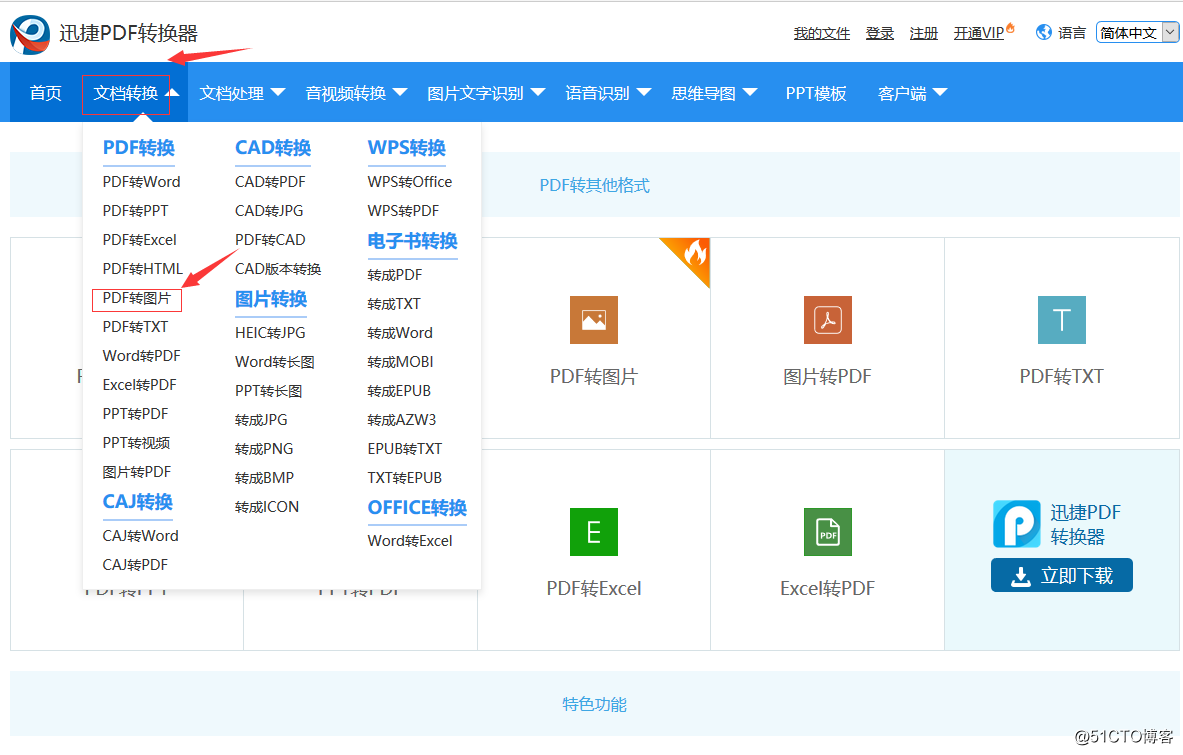Select PPT转长图 from the menu

pos(269,391)
